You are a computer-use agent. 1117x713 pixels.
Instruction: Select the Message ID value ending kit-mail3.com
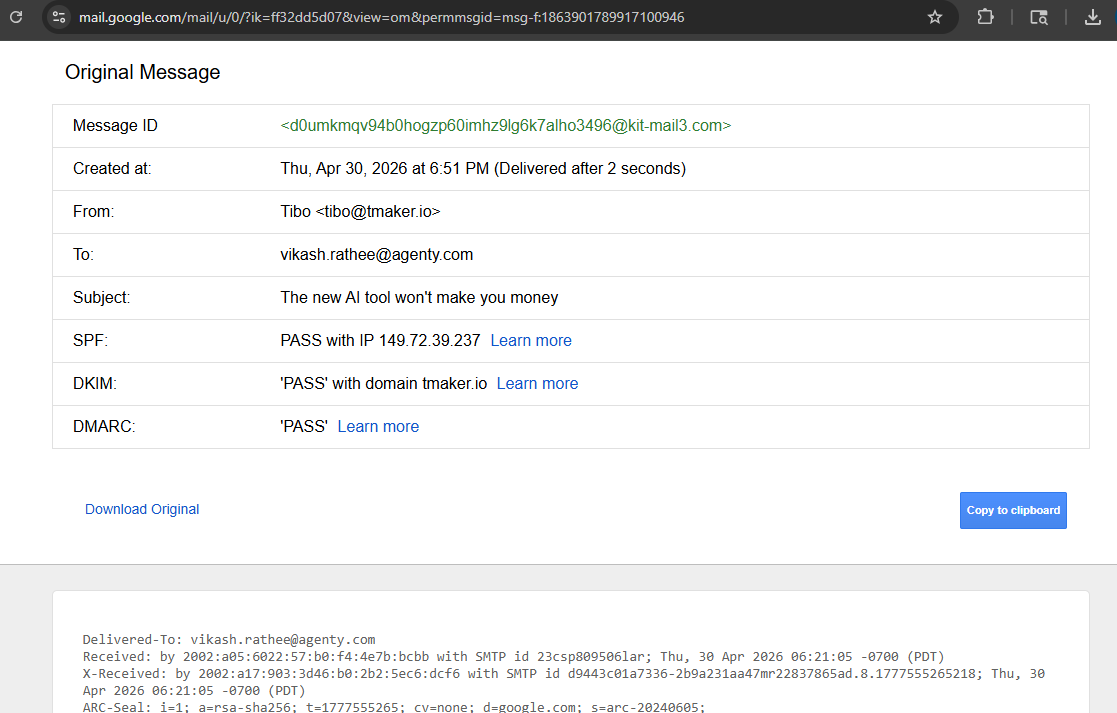point(506,125)
